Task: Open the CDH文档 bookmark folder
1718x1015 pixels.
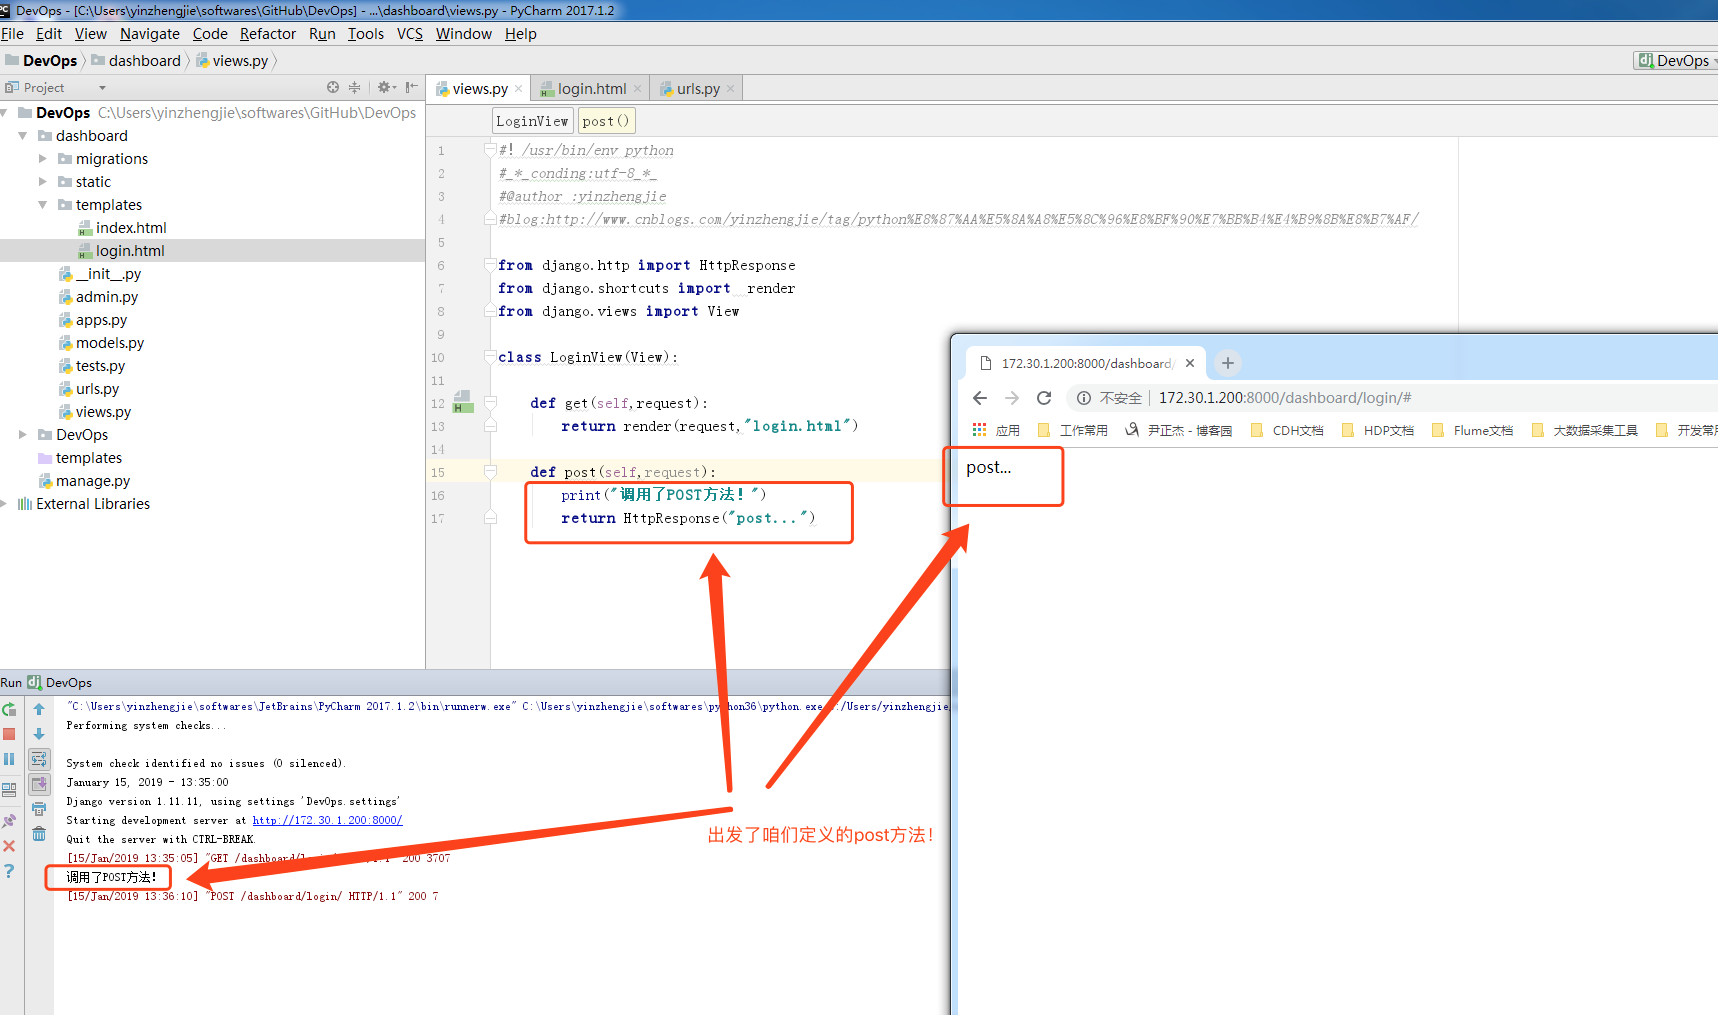Action: click(1287, 430)
